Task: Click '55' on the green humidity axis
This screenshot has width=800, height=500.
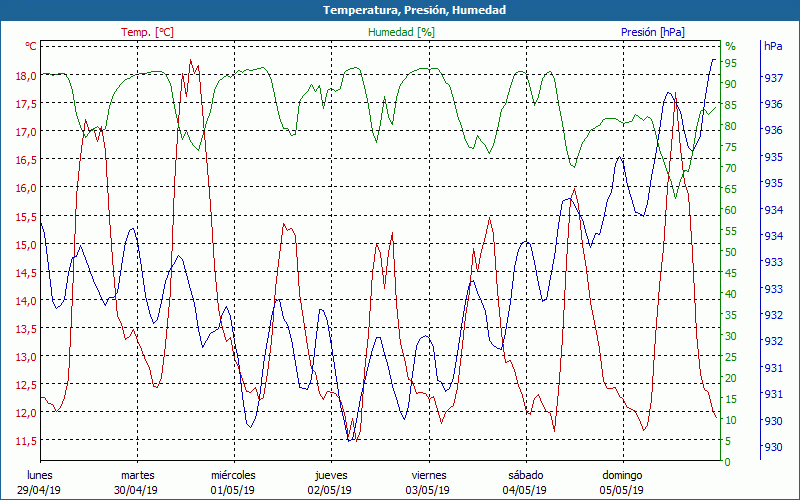Action: (731, 231)
